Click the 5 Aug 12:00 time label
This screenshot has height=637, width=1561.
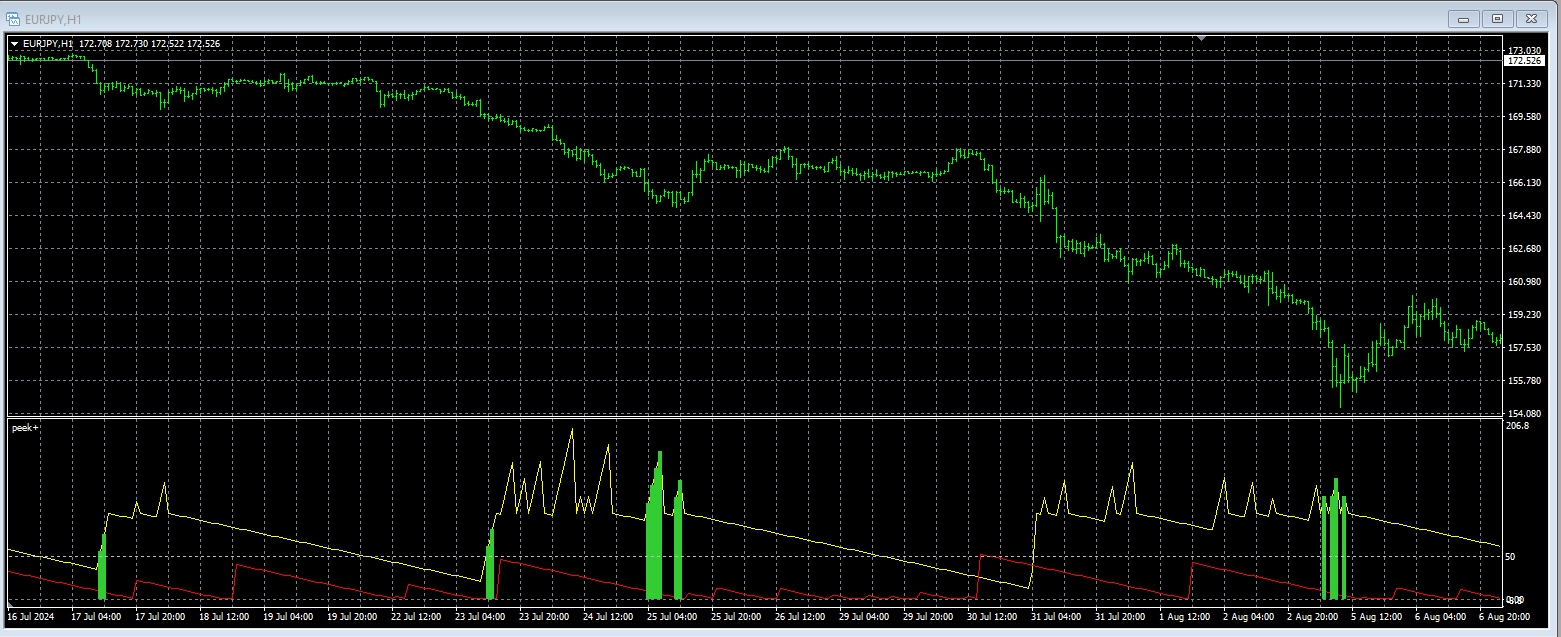[x=1375, y=617]
